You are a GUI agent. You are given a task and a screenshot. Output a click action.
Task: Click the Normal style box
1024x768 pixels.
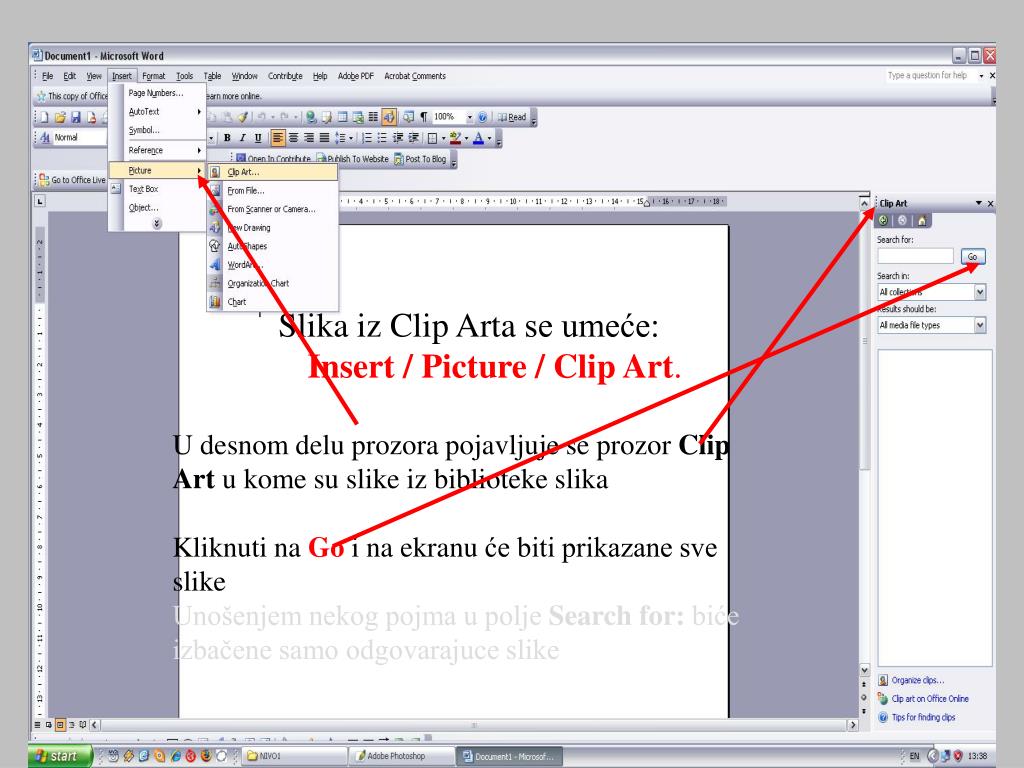80,138
